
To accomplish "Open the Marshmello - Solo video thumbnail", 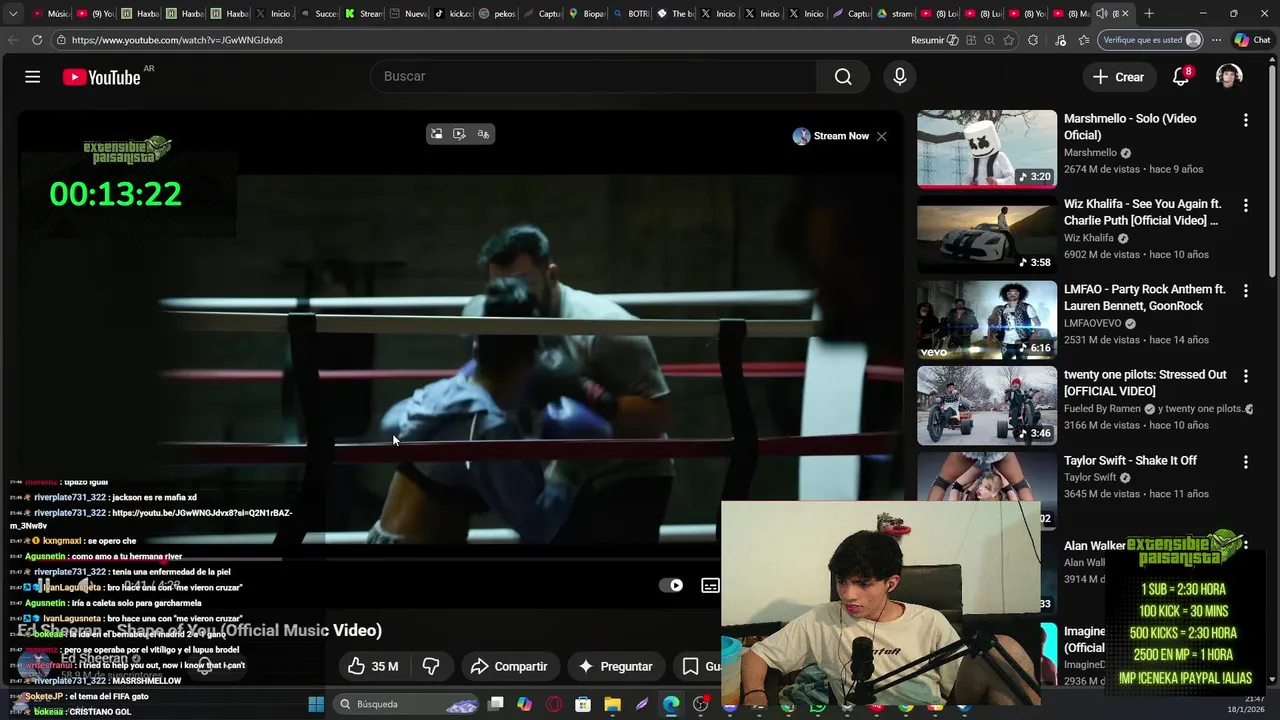I will coord(986,148).
